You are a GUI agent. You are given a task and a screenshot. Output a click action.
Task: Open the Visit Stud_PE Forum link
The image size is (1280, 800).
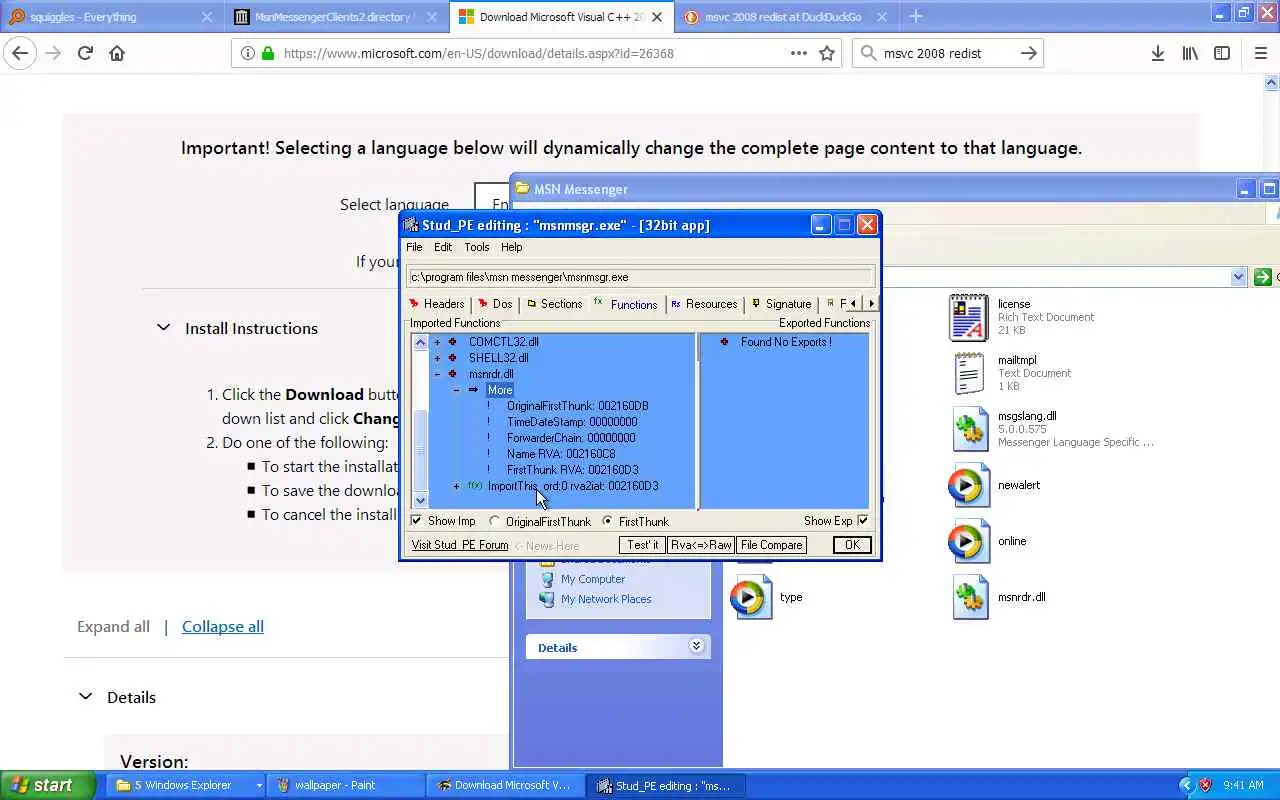pyautogui.click(x=460, y=545)
